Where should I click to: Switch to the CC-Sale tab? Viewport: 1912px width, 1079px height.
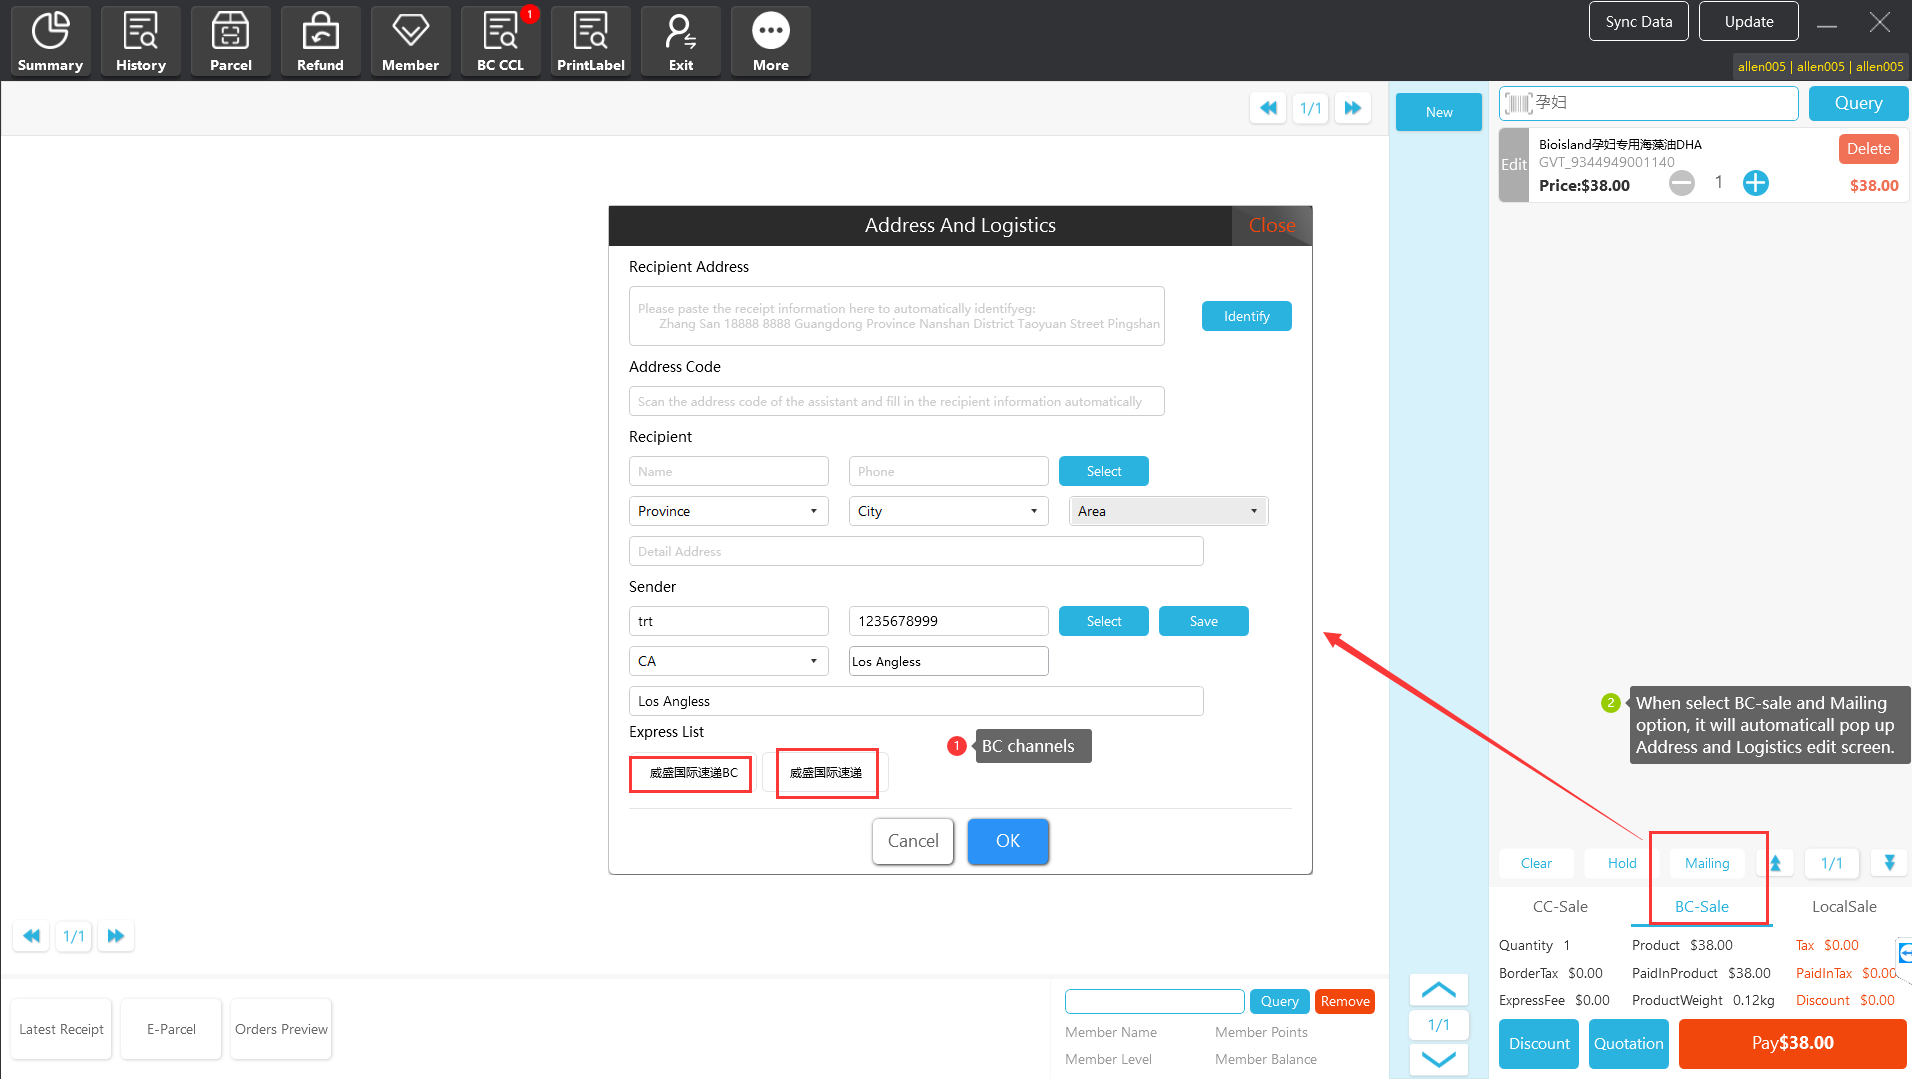(1560, 906)
